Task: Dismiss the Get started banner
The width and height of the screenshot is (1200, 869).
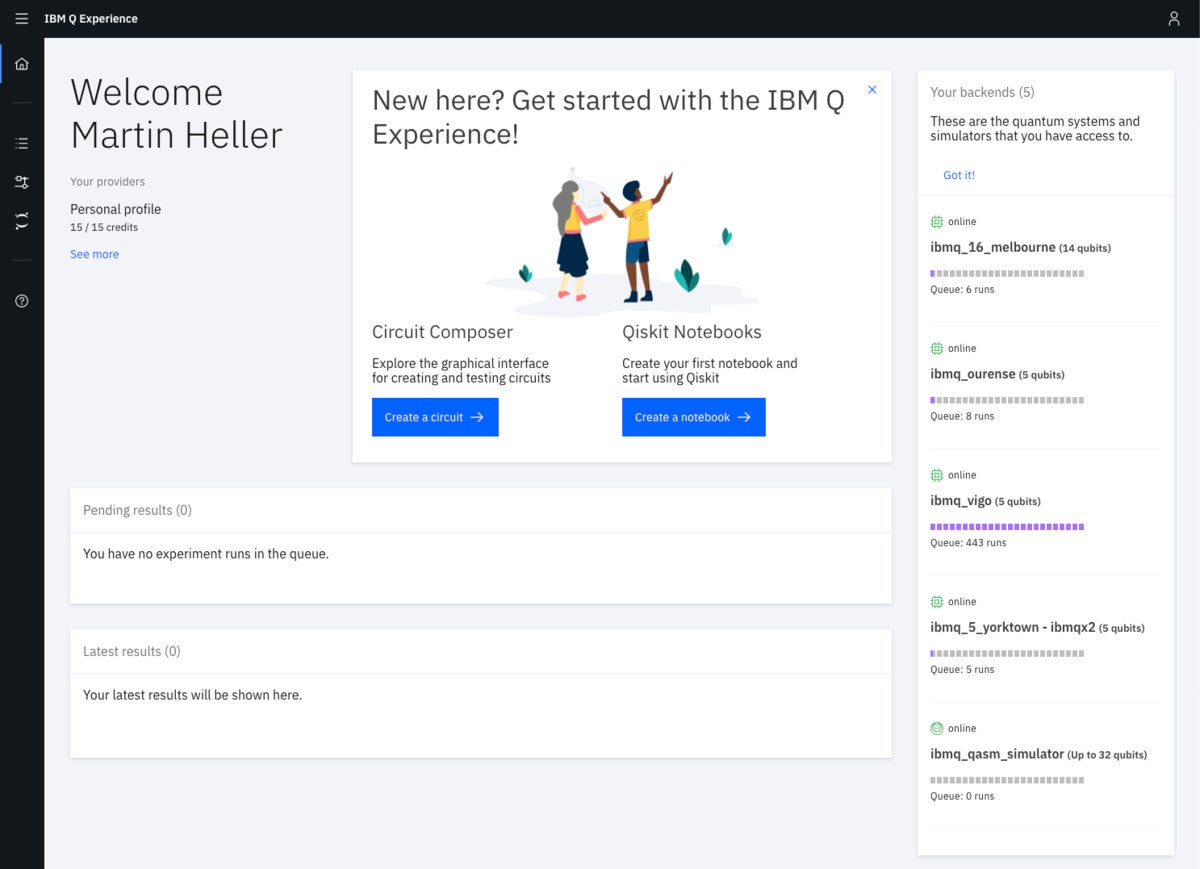Action: (872, 90)
